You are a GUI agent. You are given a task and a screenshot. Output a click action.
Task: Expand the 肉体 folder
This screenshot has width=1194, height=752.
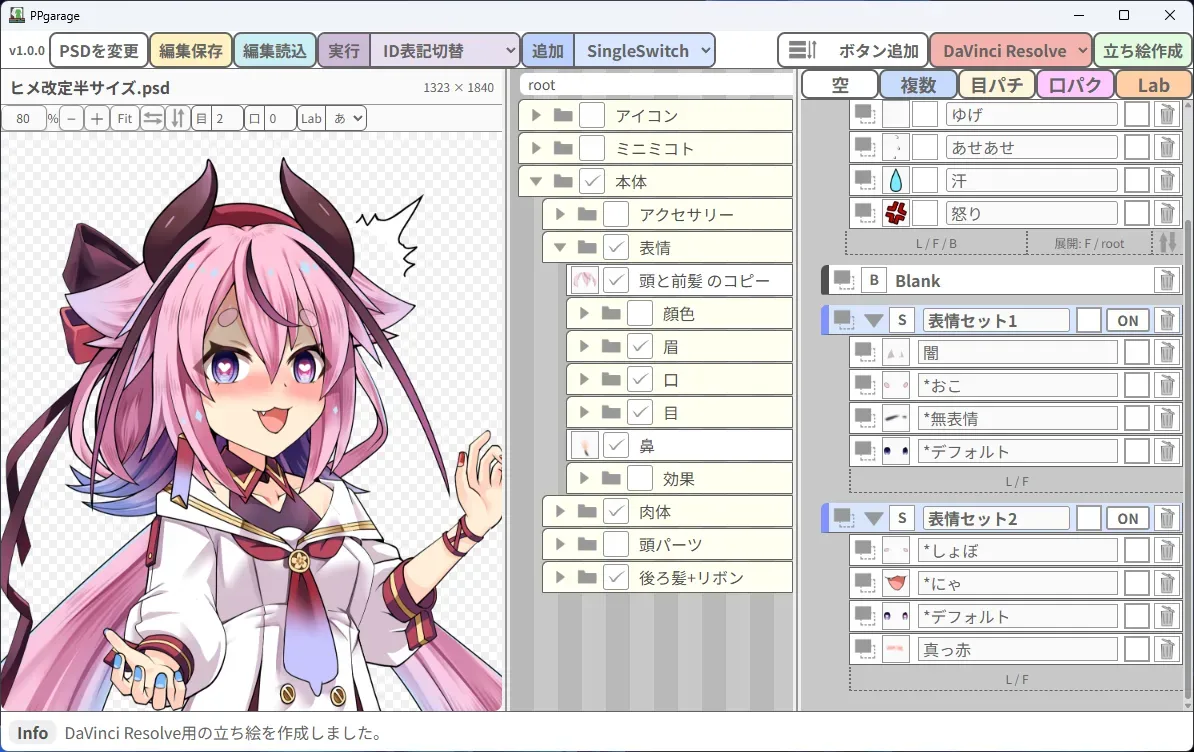pos(560,511)
